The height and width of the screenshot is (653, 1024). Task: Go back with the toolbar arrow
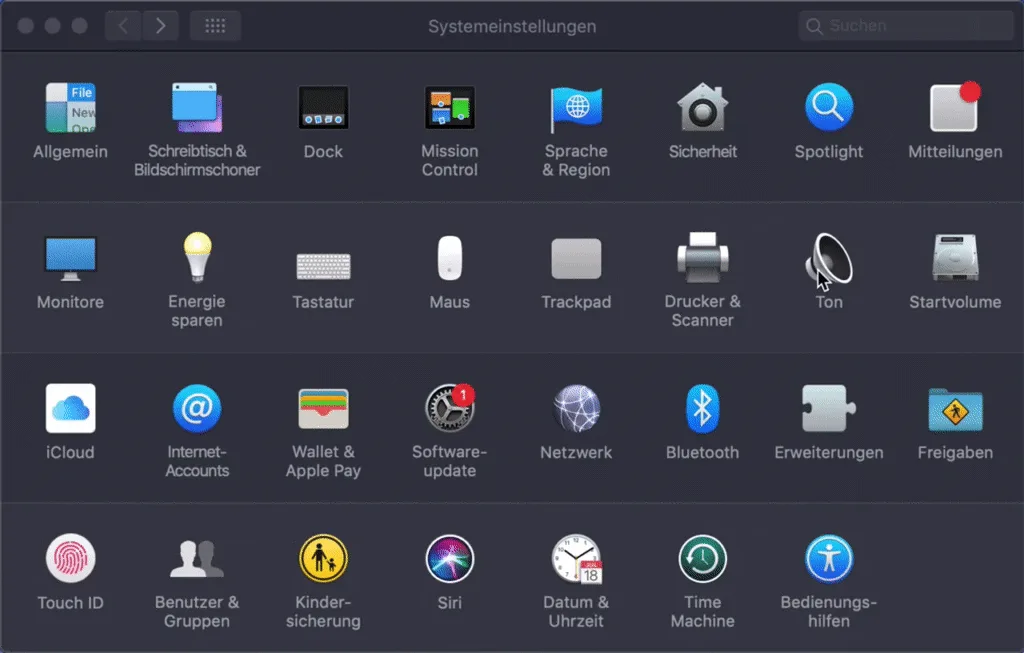coord(123,26)
